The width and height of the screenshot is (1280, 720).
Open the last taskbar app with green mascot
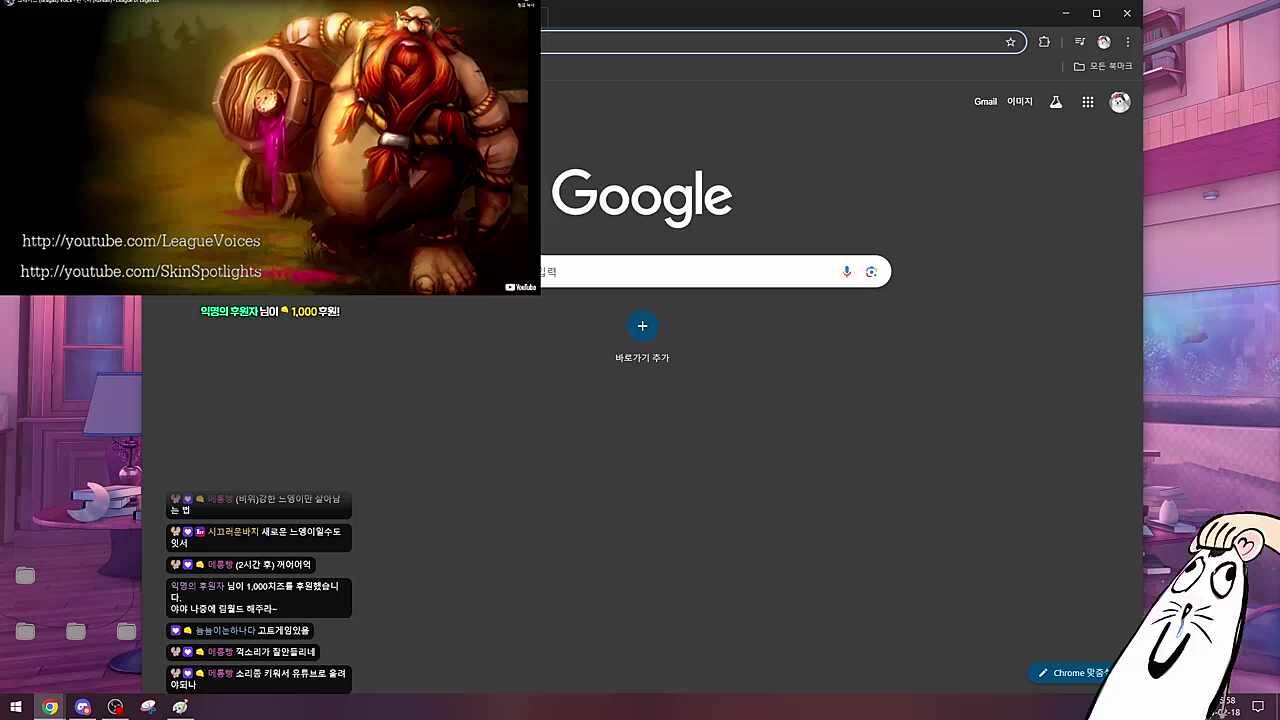(x=180, y=707)
